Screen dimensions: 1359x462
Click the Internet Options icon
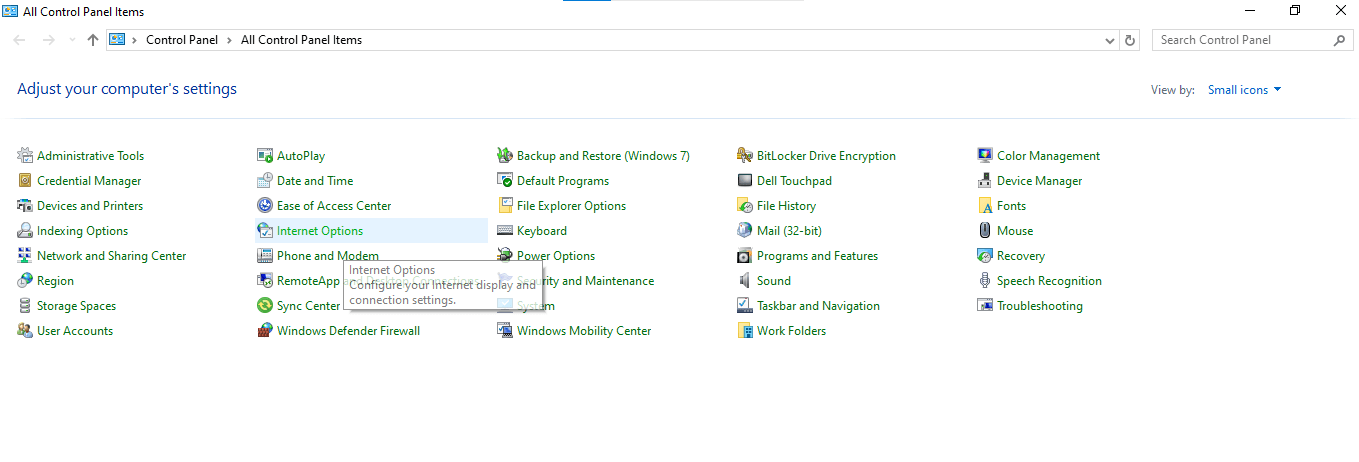coord(265,231)
